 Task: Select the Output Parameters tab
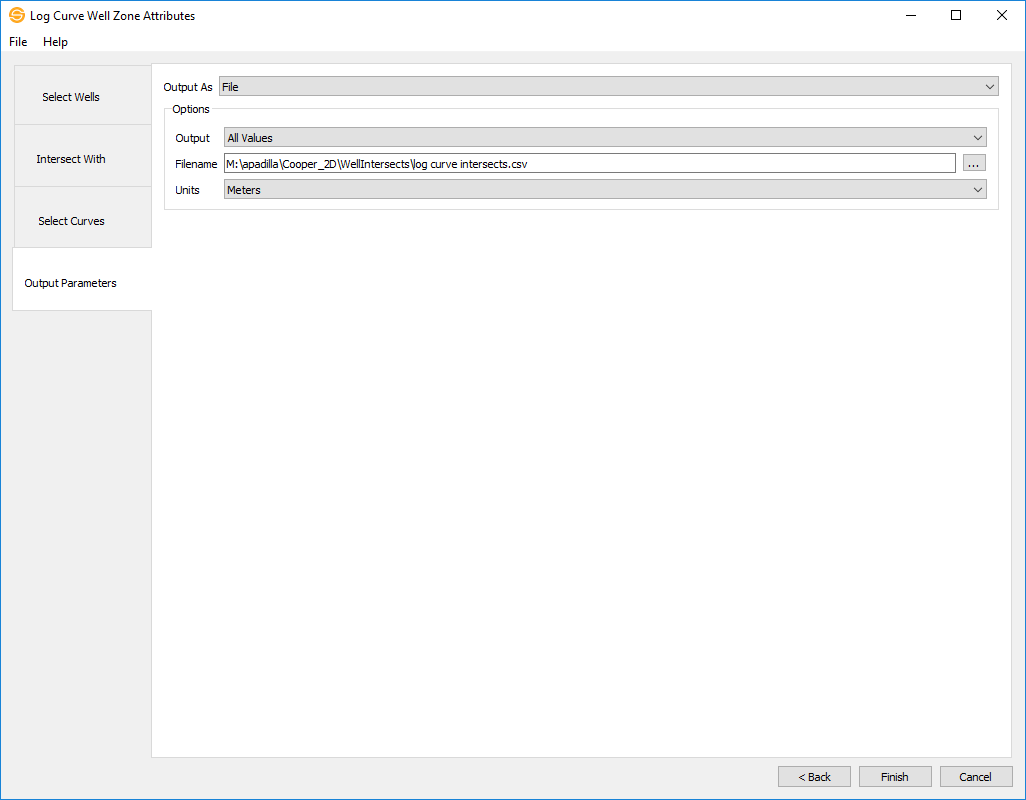click(x=71, y=283)
